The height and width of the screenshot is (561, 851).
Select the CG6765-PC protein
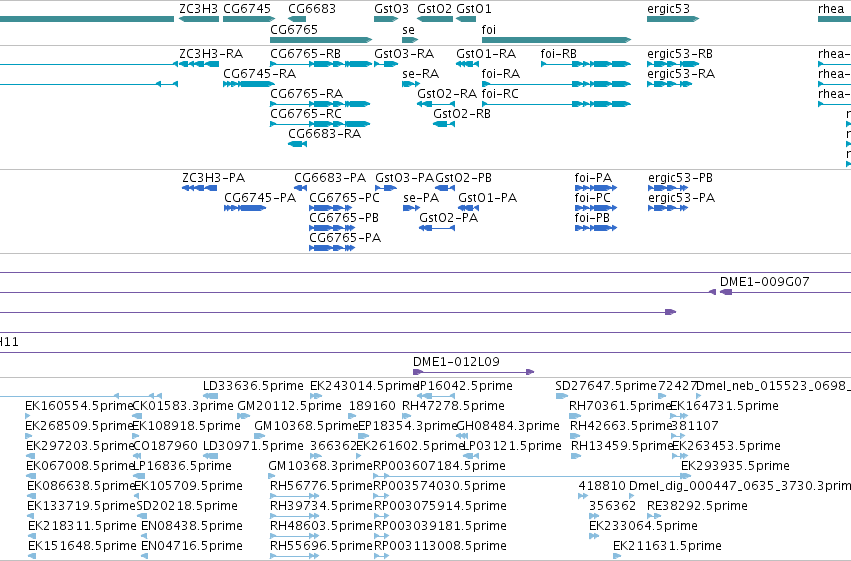coord(331,208)
